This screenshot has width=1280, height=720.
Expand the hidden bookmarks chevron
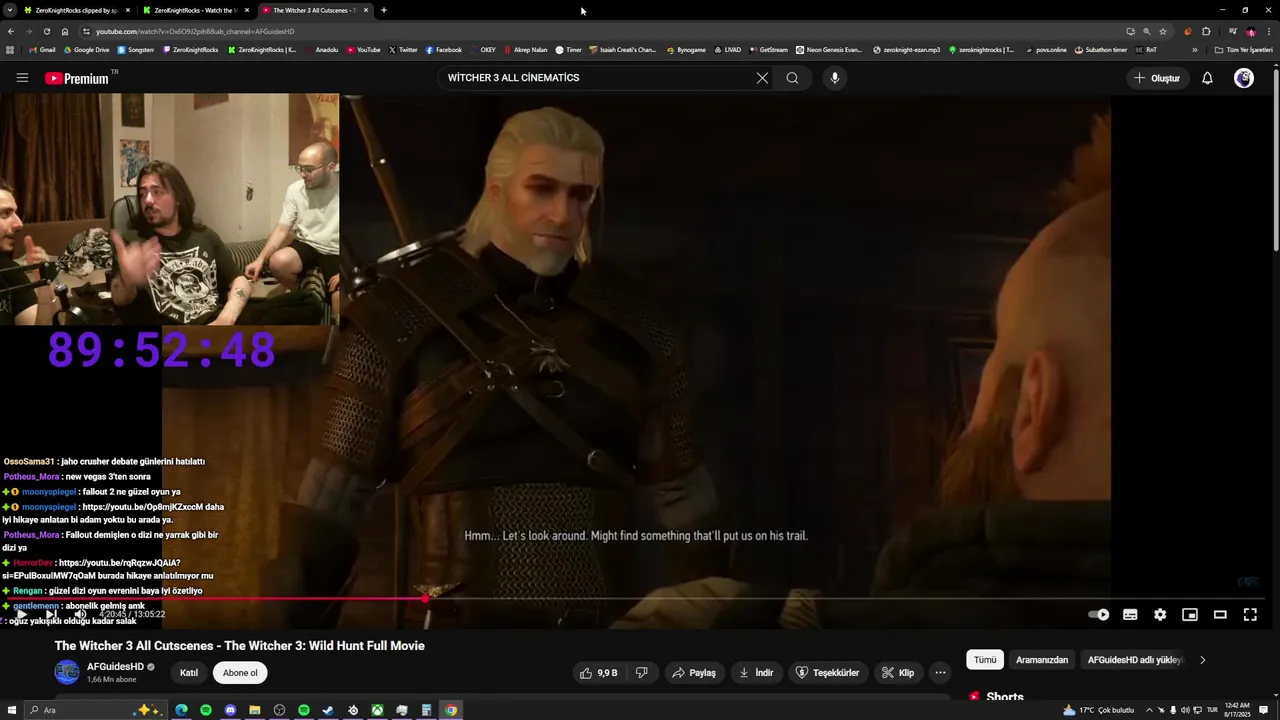(x=1194, y=49)
